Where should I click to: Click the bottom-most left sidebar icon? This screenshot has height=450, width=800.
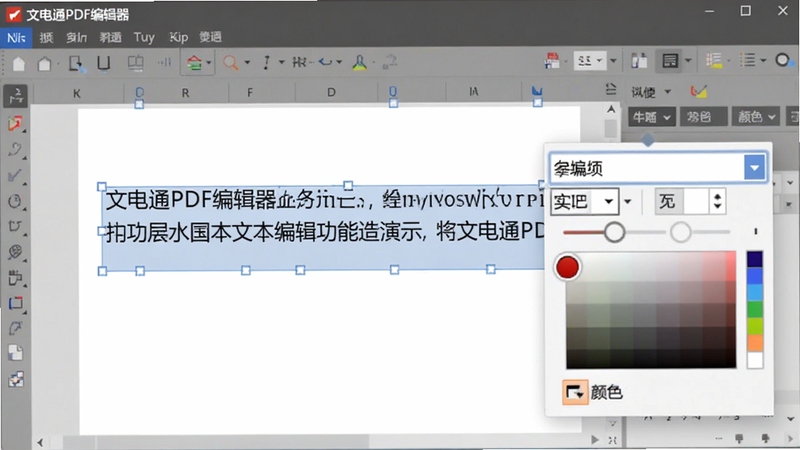[15, 379]
